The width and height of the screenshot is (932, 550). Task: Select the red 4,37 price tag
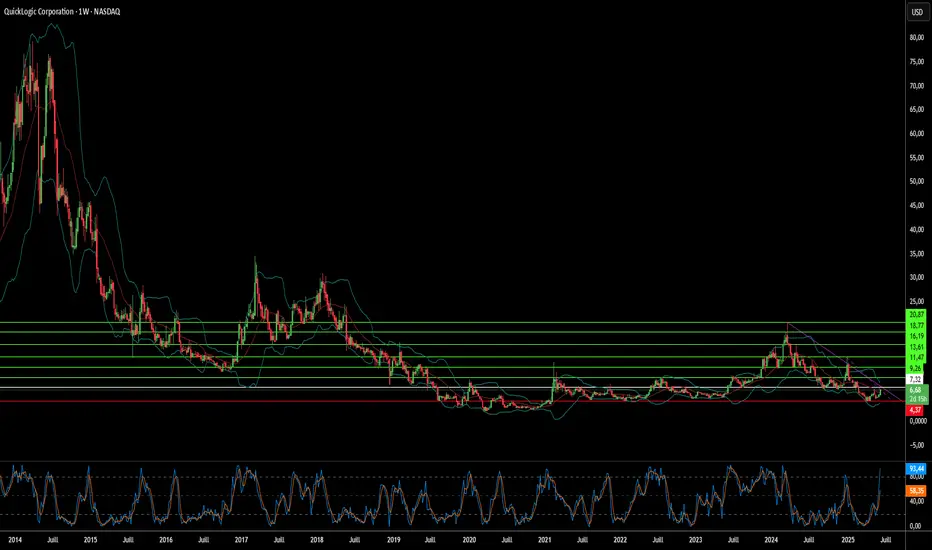click(x=915, y=410)
